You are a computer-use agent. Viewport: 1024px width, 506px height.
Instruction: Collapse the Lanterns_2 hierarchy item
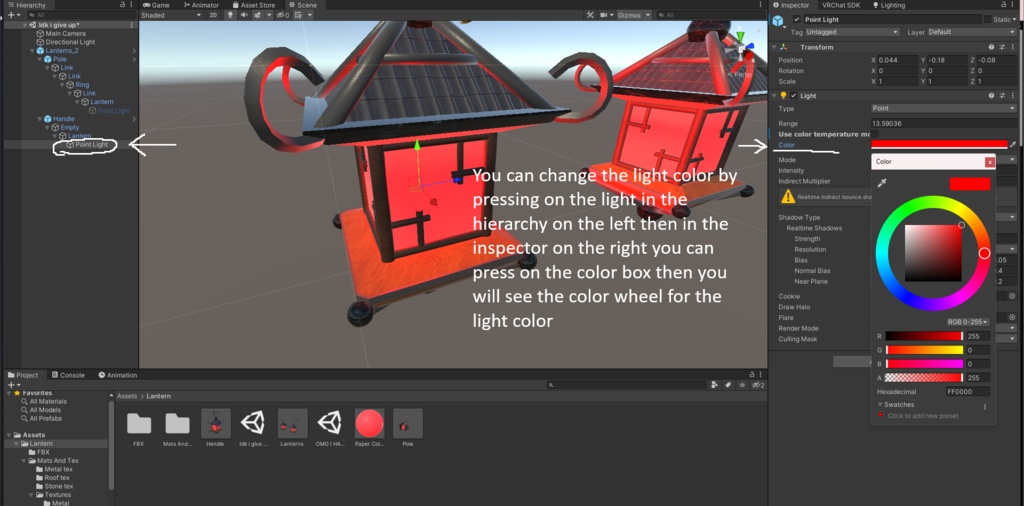coord(33,50)
